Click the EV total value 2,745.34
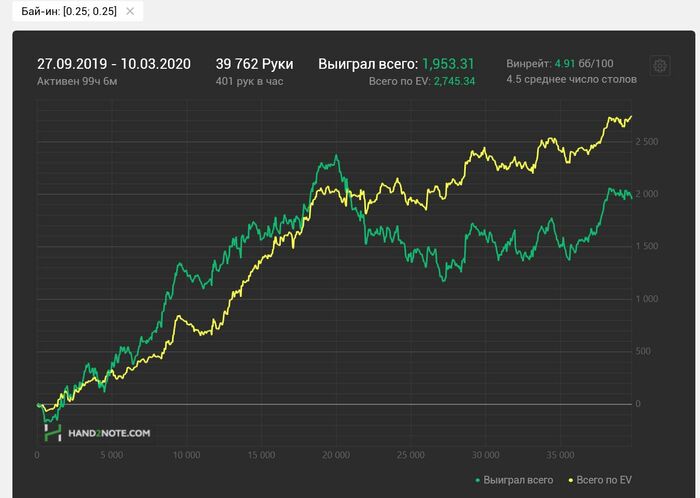700x498 pixels. (454, 81)
